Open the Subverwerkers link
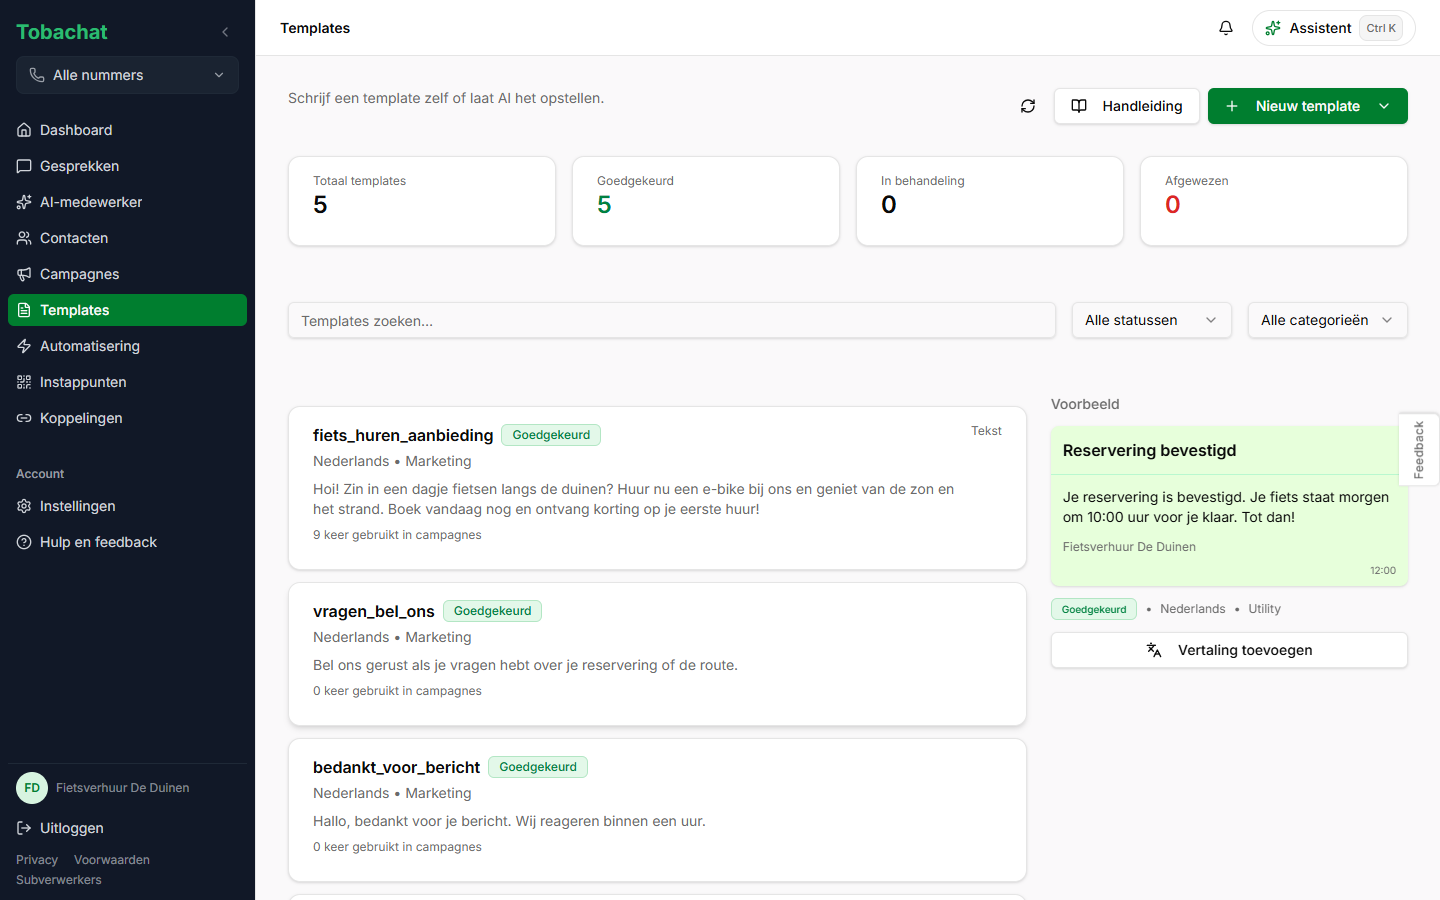The image size is (1440, 900). pos(59,880)
